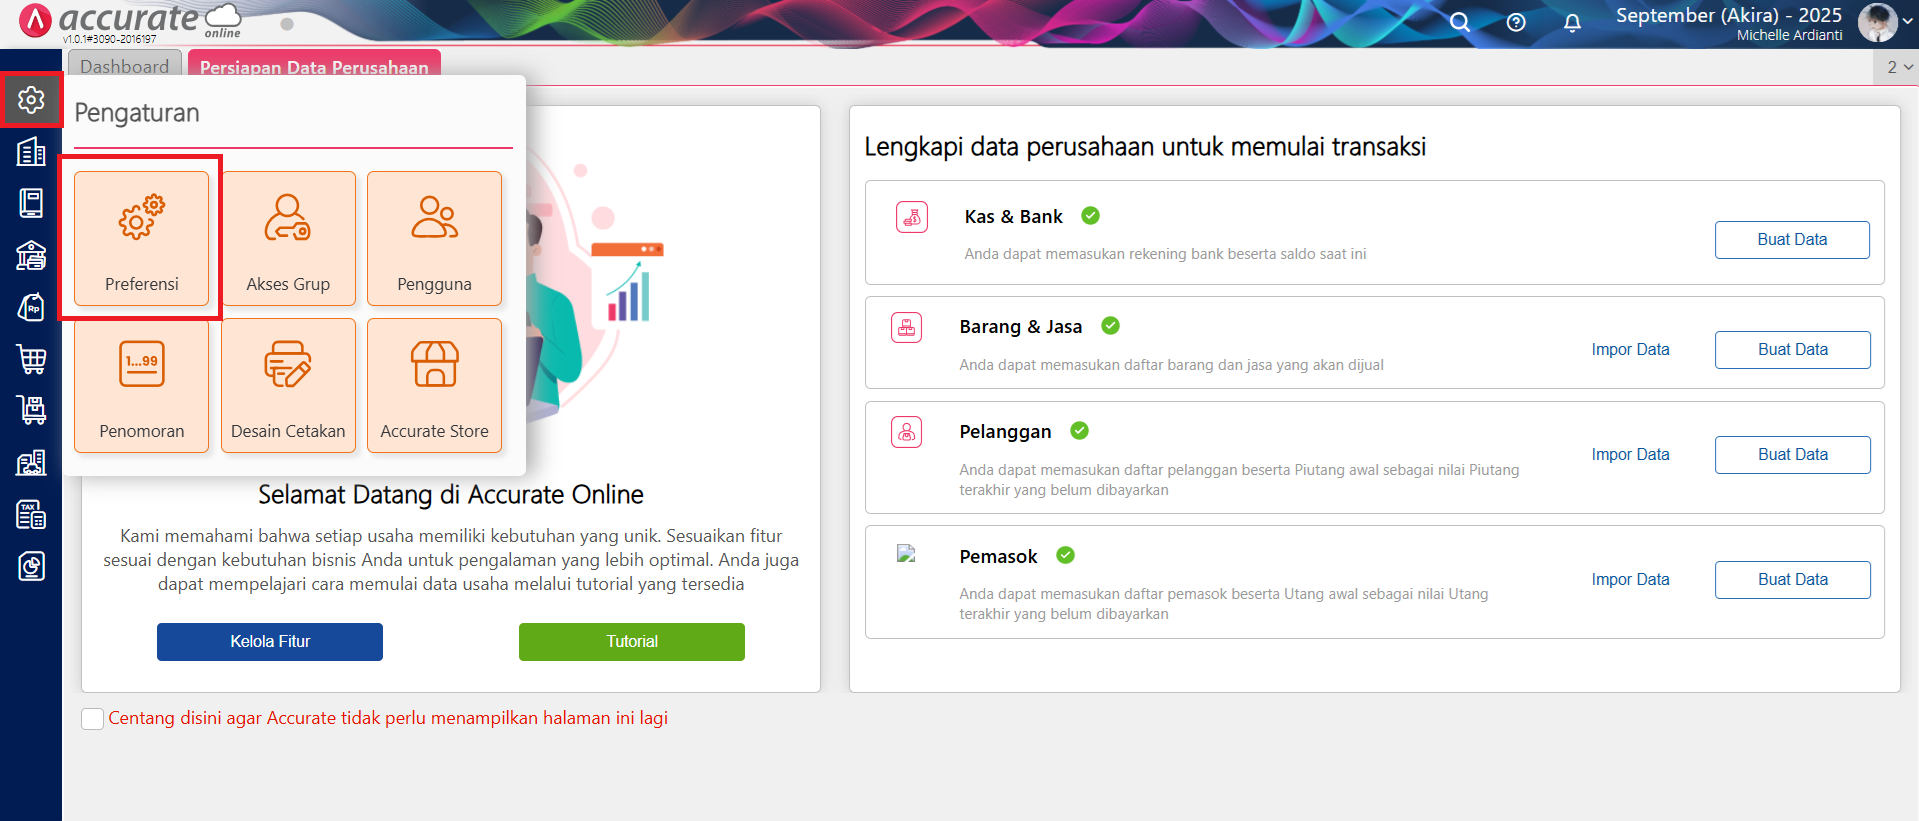Click the help question mark icon

1516,23
